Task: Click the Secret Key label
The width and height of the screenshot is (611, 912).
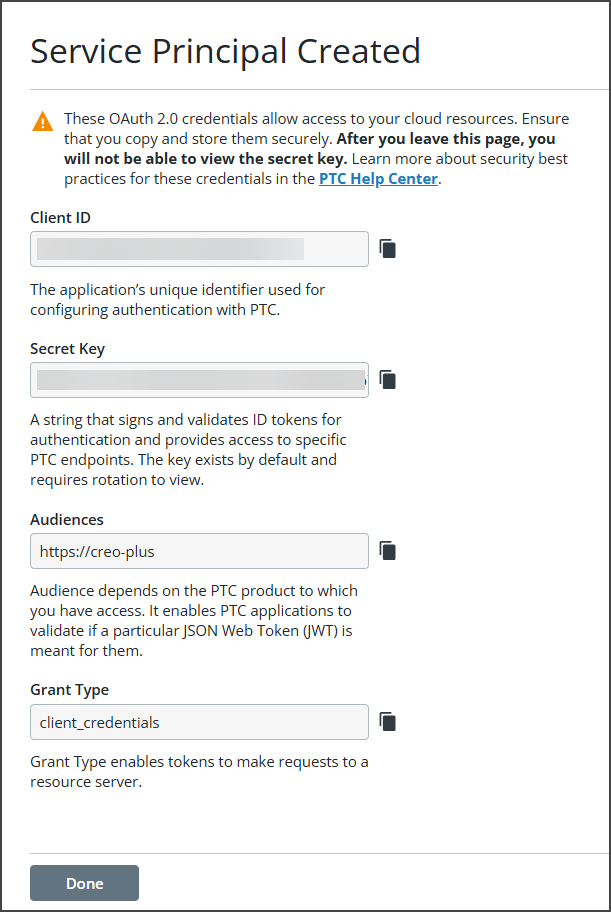Action: (68, 349)
